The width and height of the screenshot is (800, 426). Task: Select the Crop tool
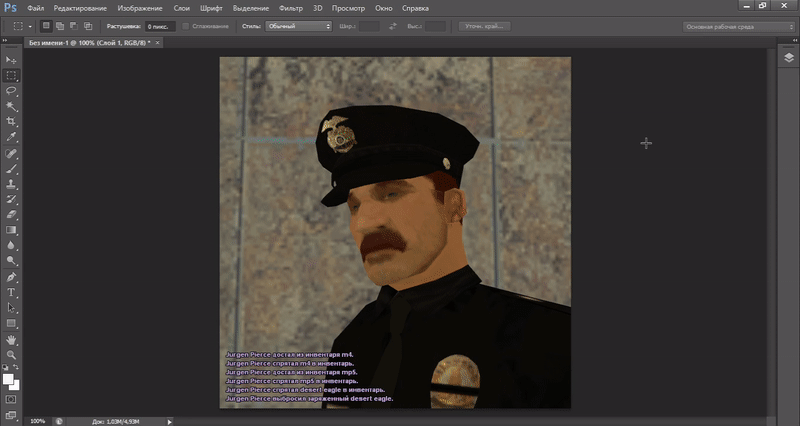(11, 121)
